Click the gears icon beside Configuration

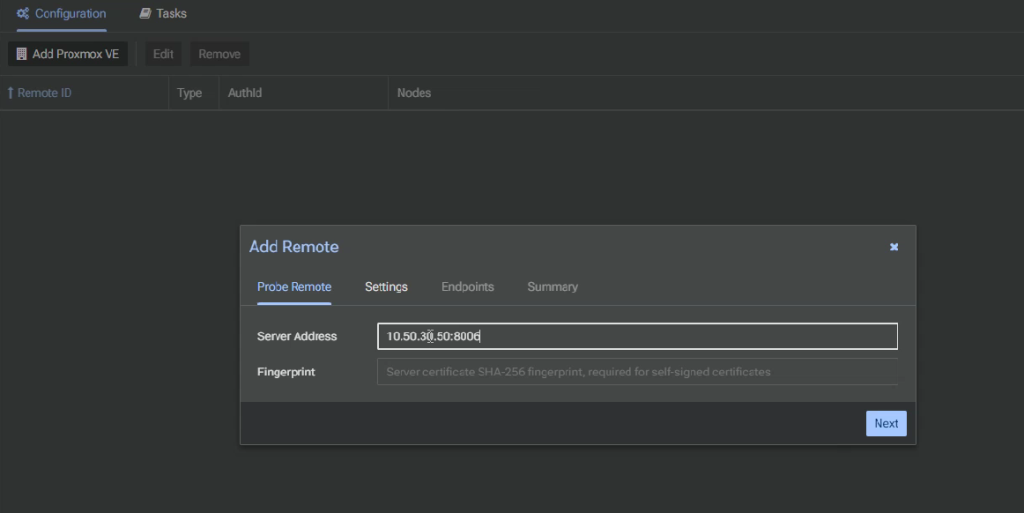click(23, 14)
